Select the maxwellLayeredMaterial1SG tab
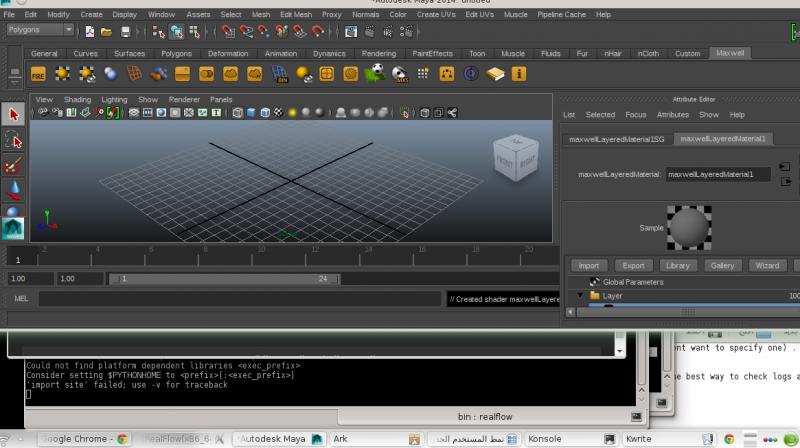 617,139
